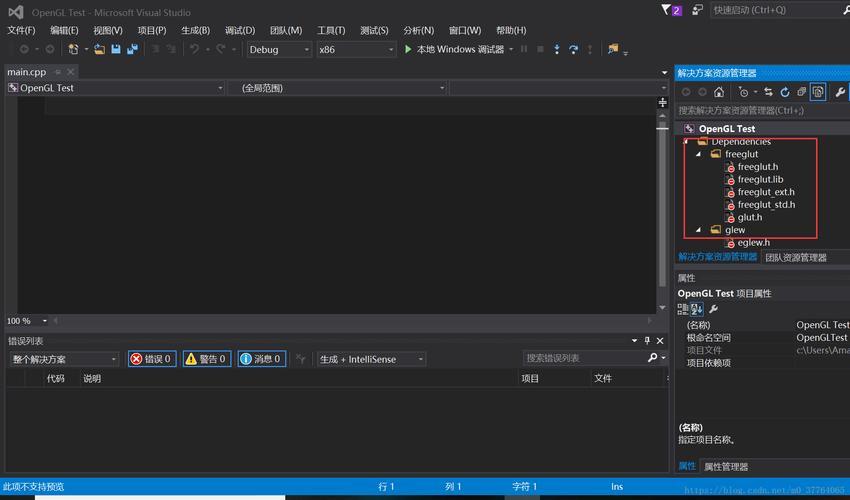
Task: Click the feedback icon near Quick Launch
Action: (x=697, y=10)
